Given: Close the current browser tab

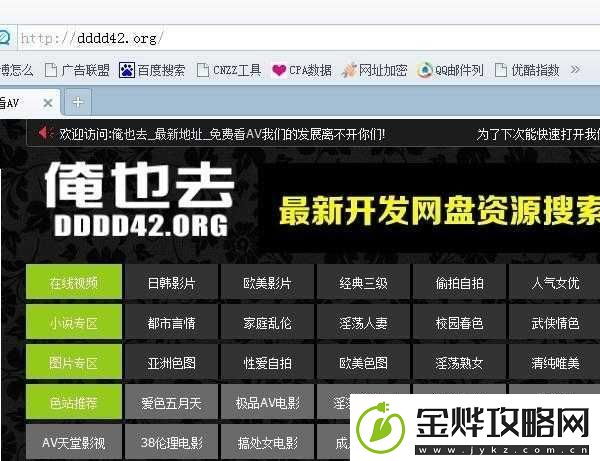Looking at the screenshot, I should [x=48, y=103].
